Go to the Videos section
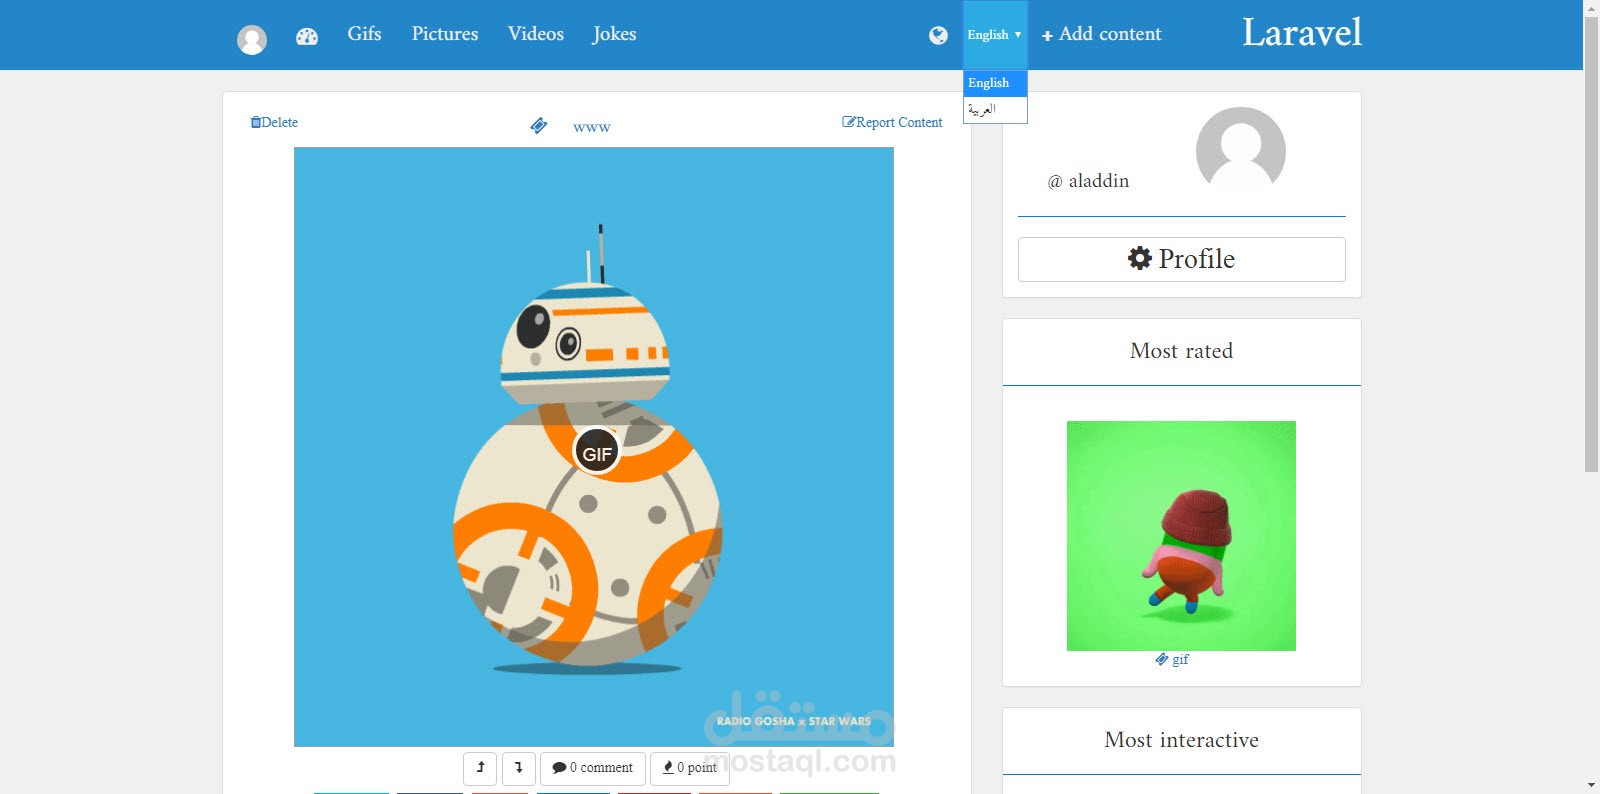 pyautogui.click(x=536, y=34)
